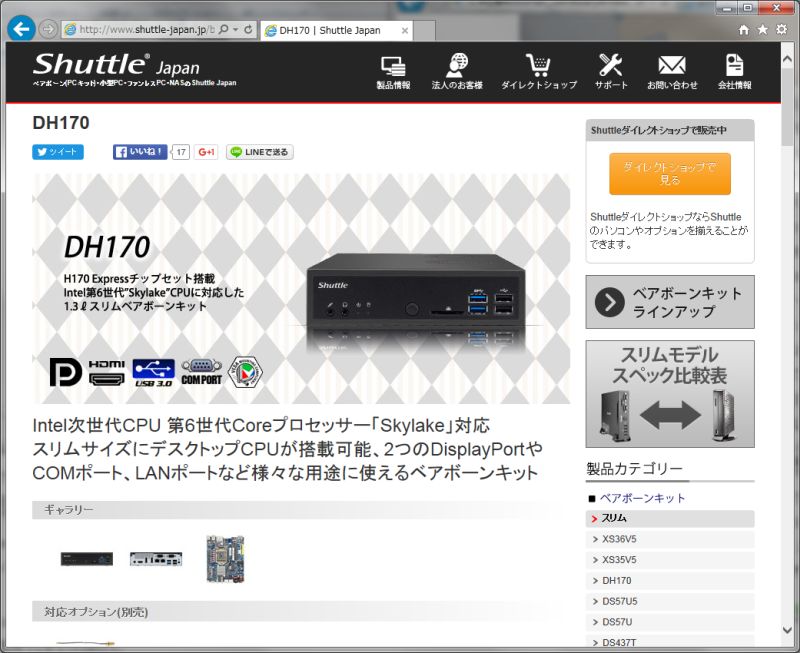Open the address bar dropdown arrow
Viewport: 800px width, 653px height.
(236, 30)
